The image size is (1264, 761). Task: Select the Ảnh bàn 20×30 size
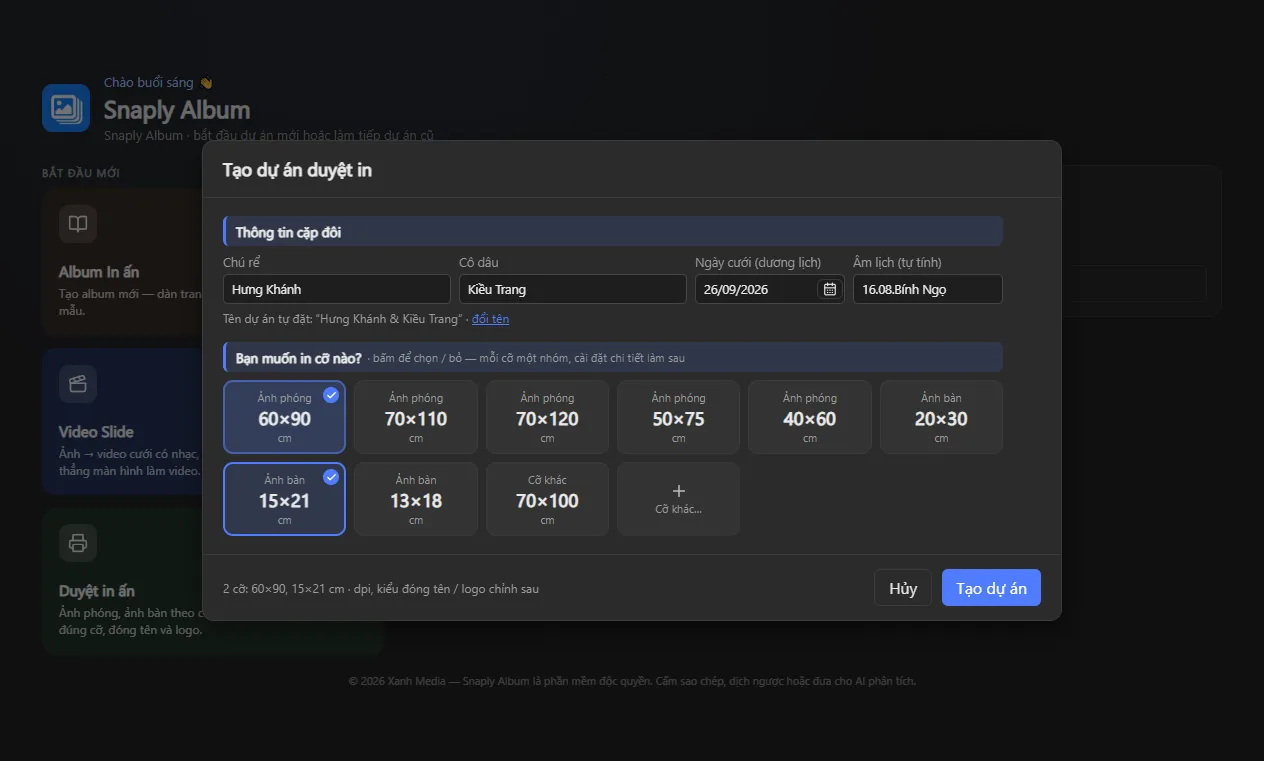pos(941,417)
